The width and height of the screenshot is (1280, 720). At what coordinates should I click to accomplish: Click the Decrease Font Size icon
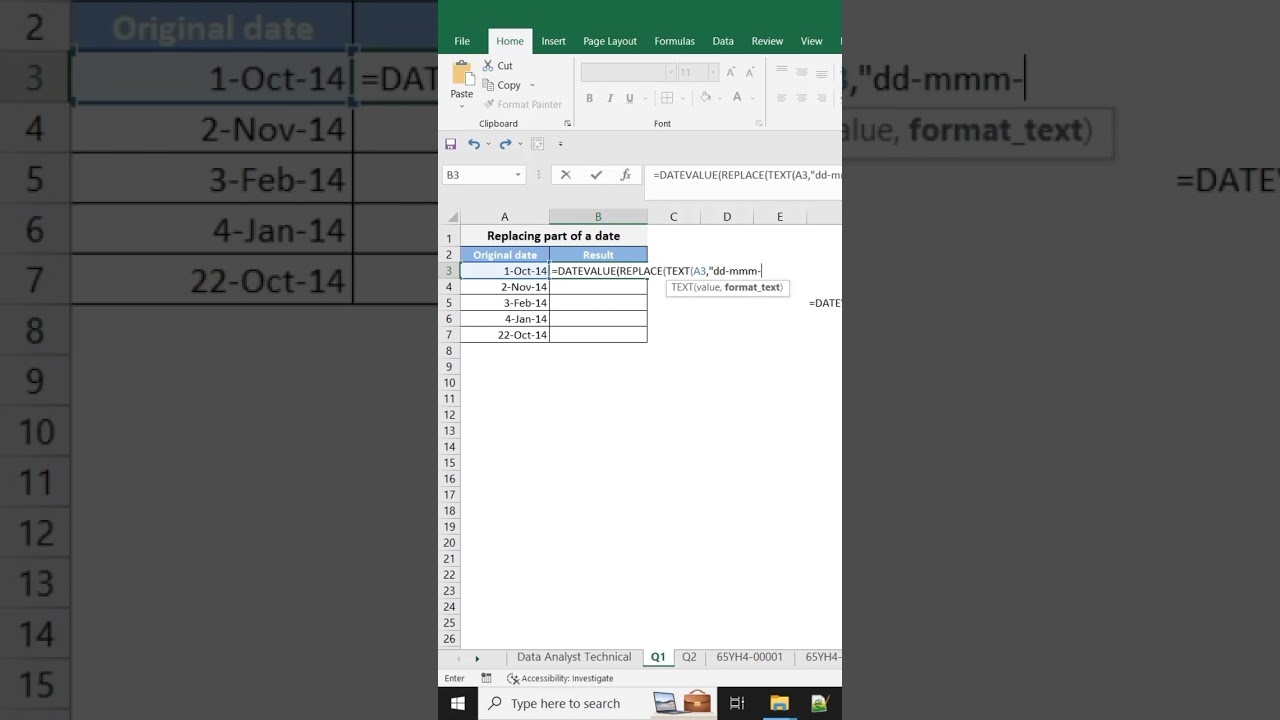click(x=750, y=72)
